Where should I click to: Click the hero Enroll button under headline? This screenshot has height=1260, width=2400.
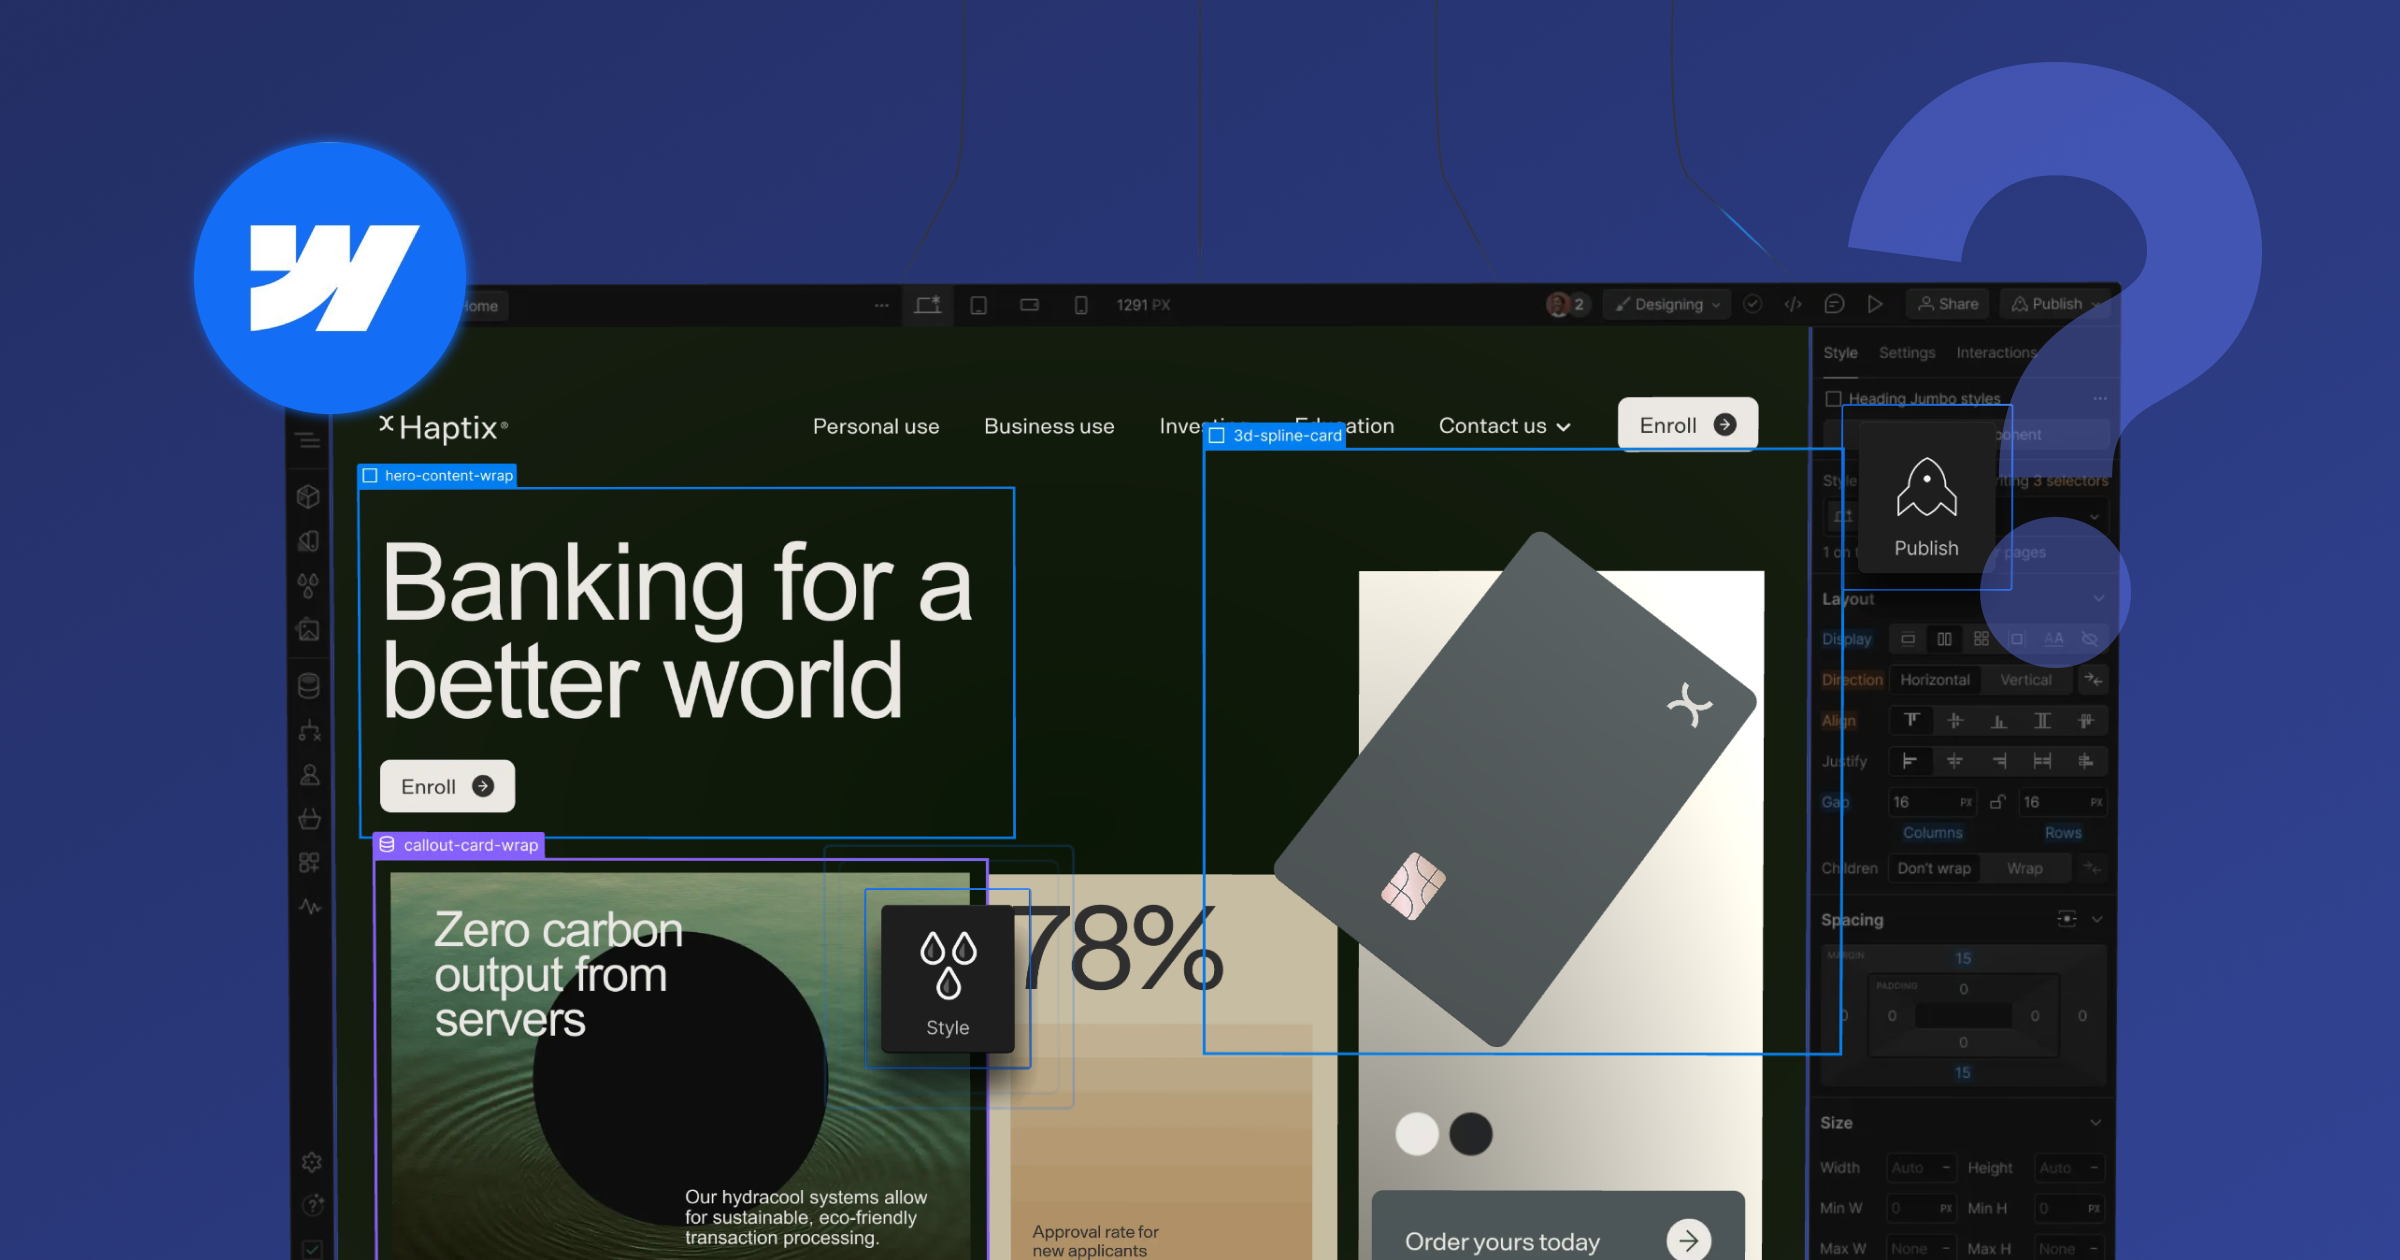447,787
